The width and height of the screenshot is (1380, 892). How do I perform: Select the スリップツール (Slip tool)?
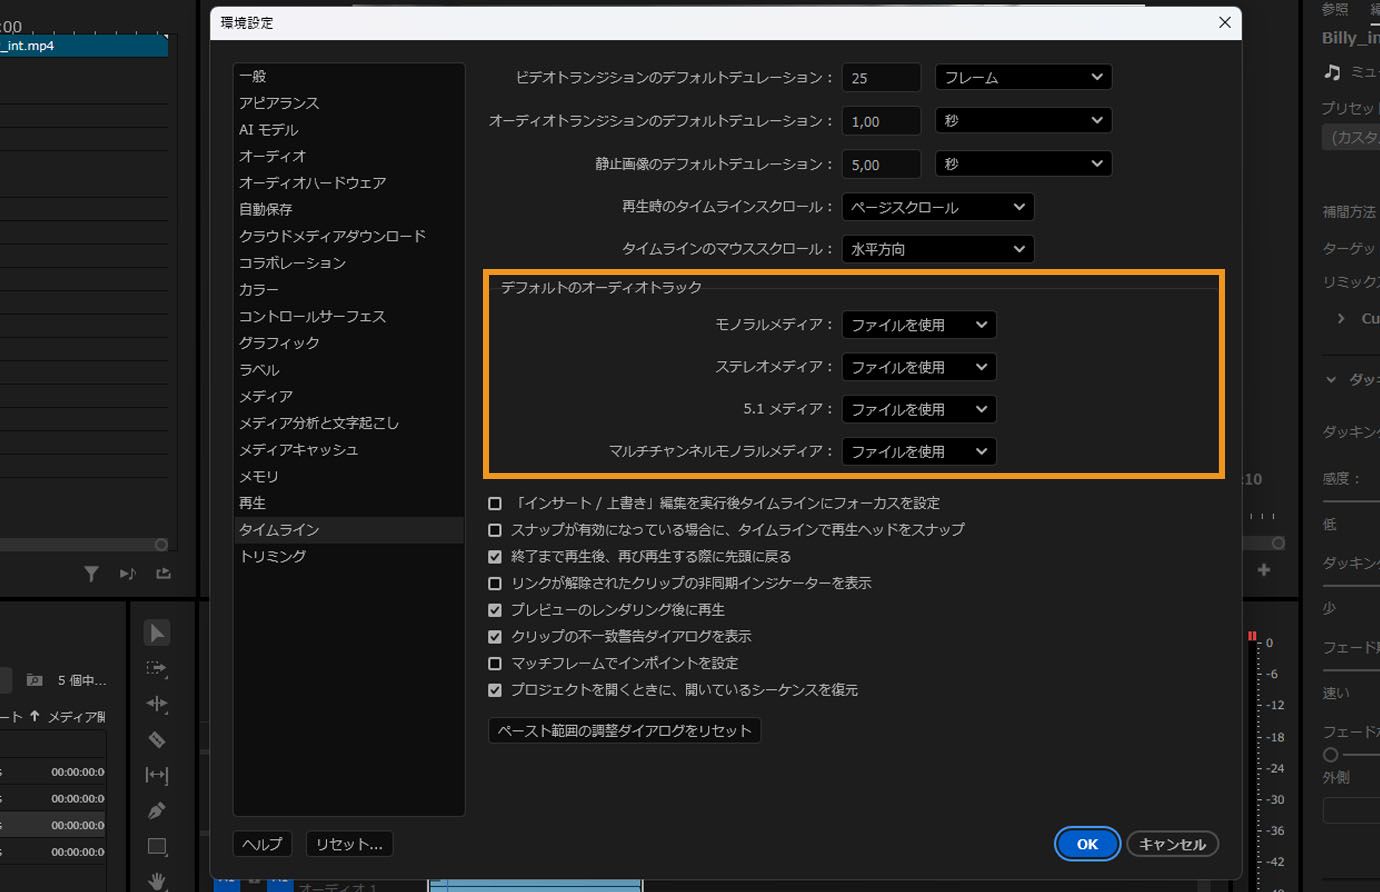[x=157, y=776]
